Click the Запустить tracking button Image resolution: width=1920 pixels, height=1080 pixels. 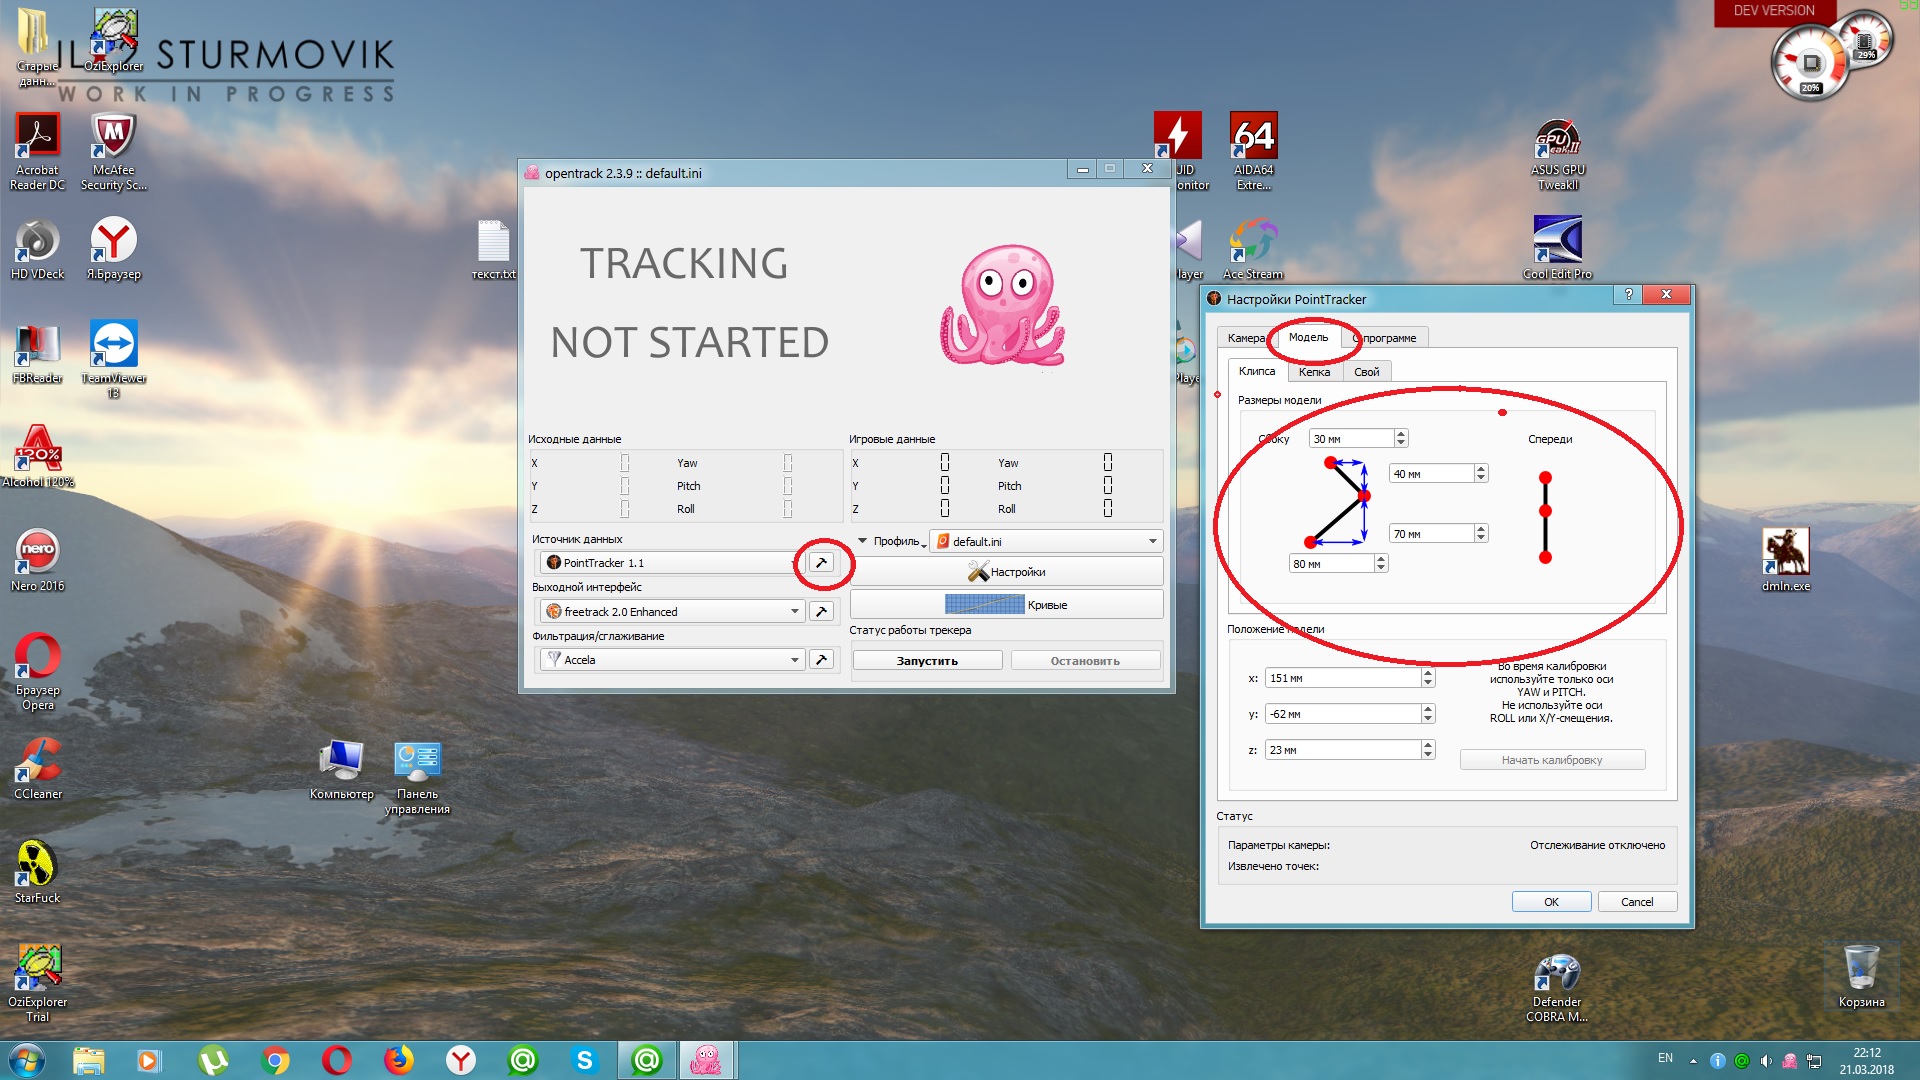point(927,661)
